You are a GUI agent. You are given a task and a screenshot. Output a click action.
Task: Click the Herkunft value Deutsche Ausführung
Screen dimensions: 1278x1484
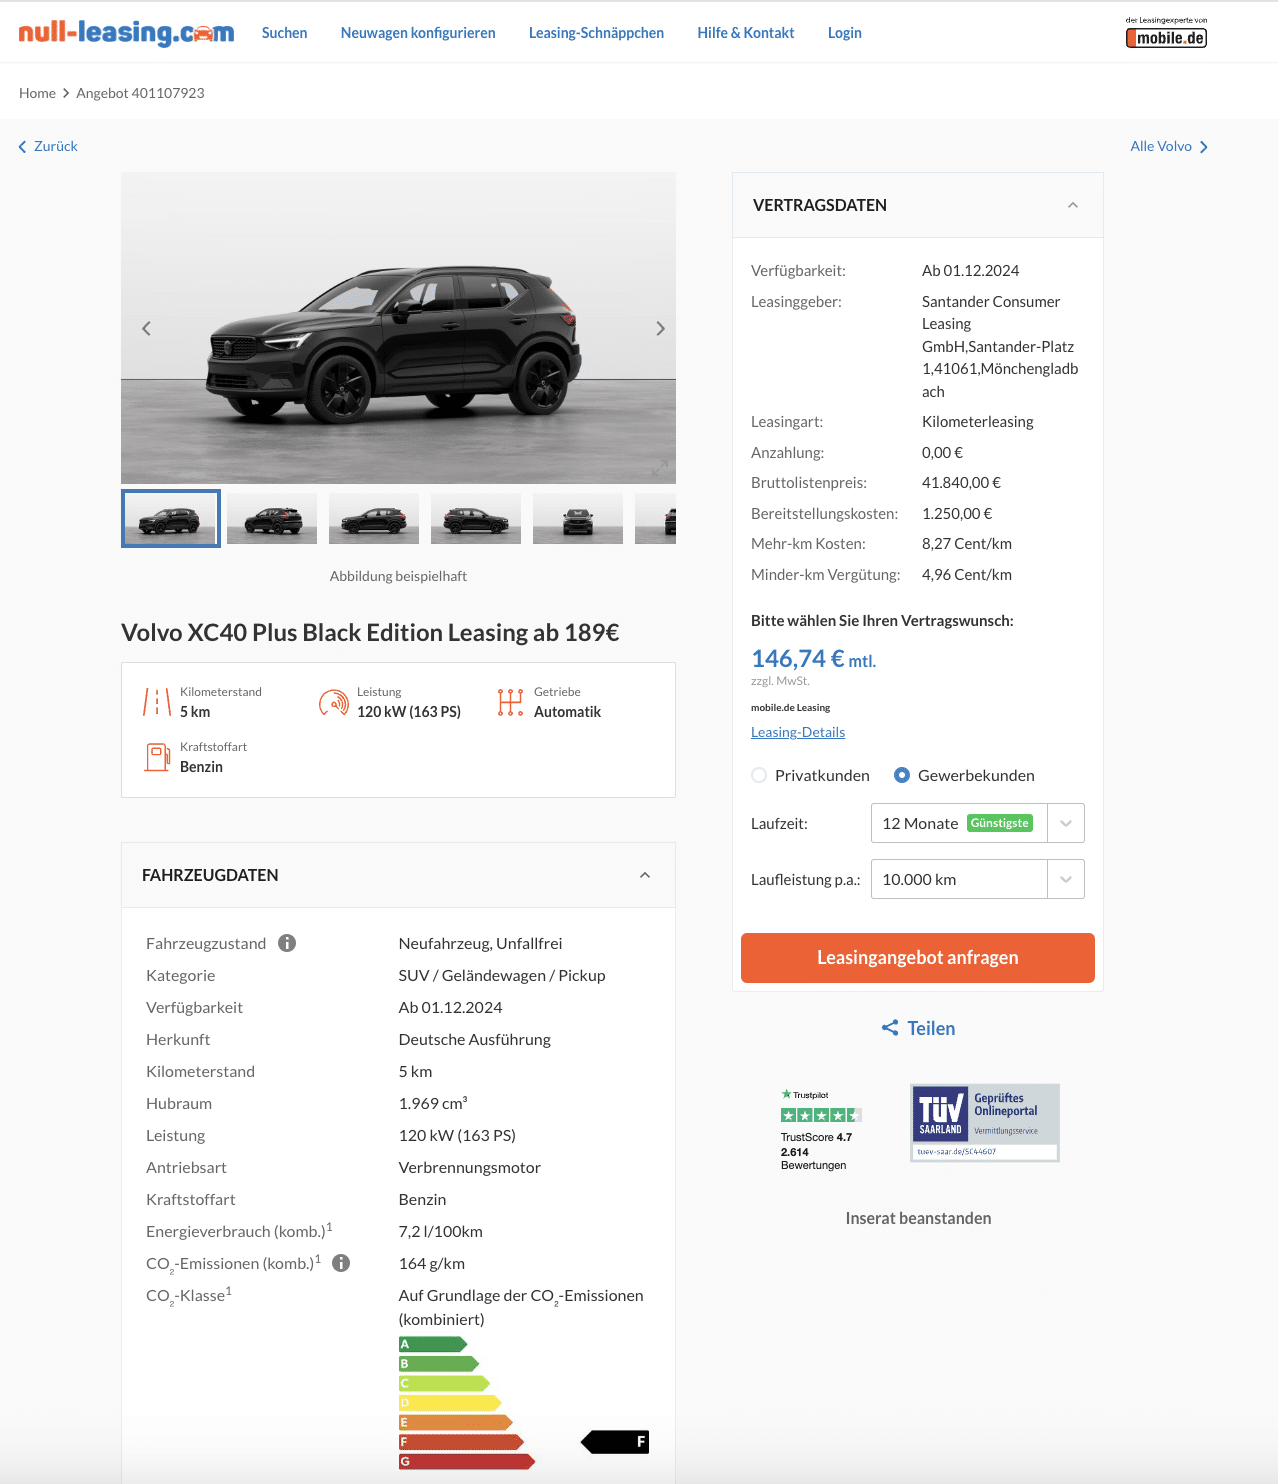click(475, 1039)
